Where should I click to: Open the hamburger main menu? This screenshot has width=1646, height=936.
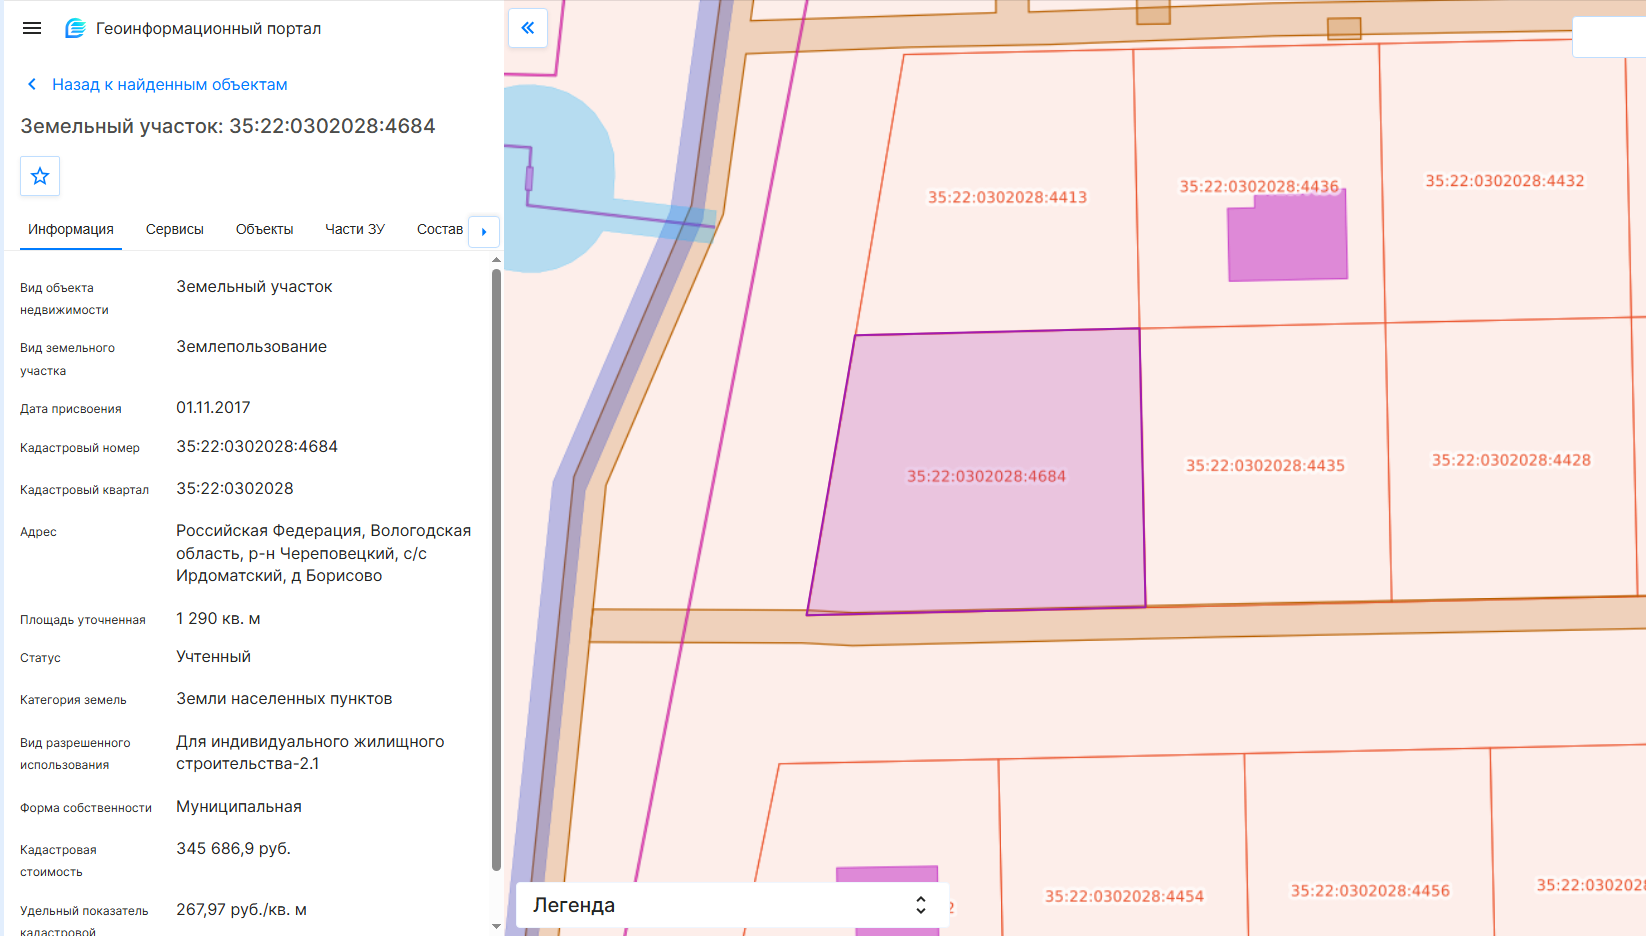[x=32, y=28]
